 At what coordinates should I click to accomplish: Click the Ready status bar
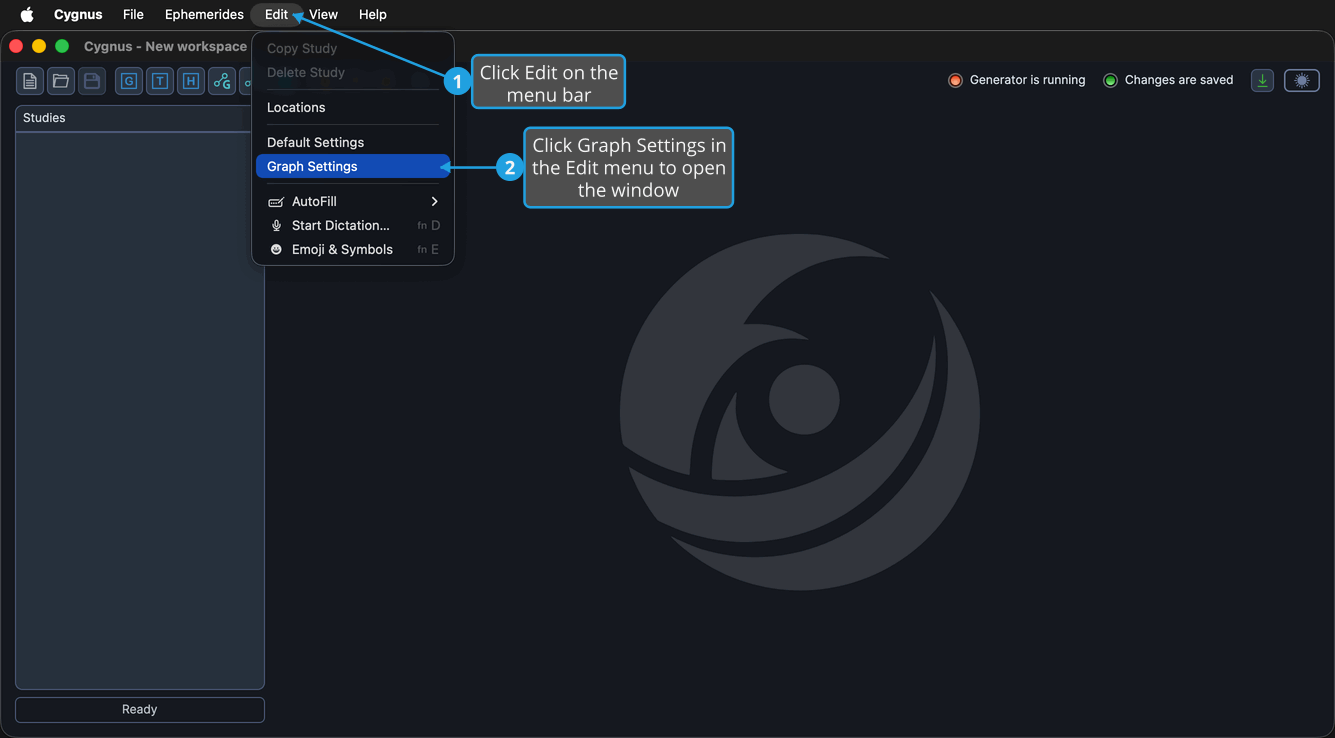(140, 709)
